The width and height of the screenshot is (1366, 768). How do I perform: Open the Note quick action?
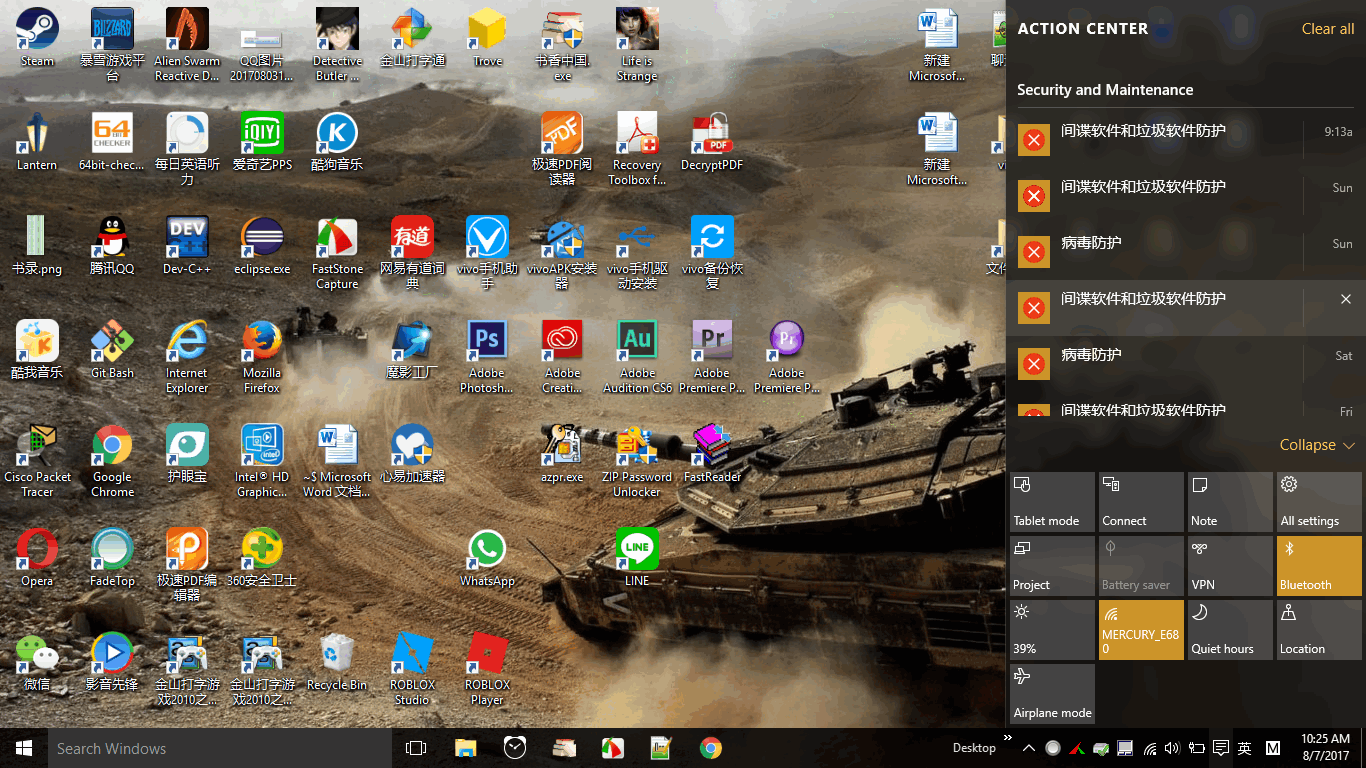pos(1230,502)
